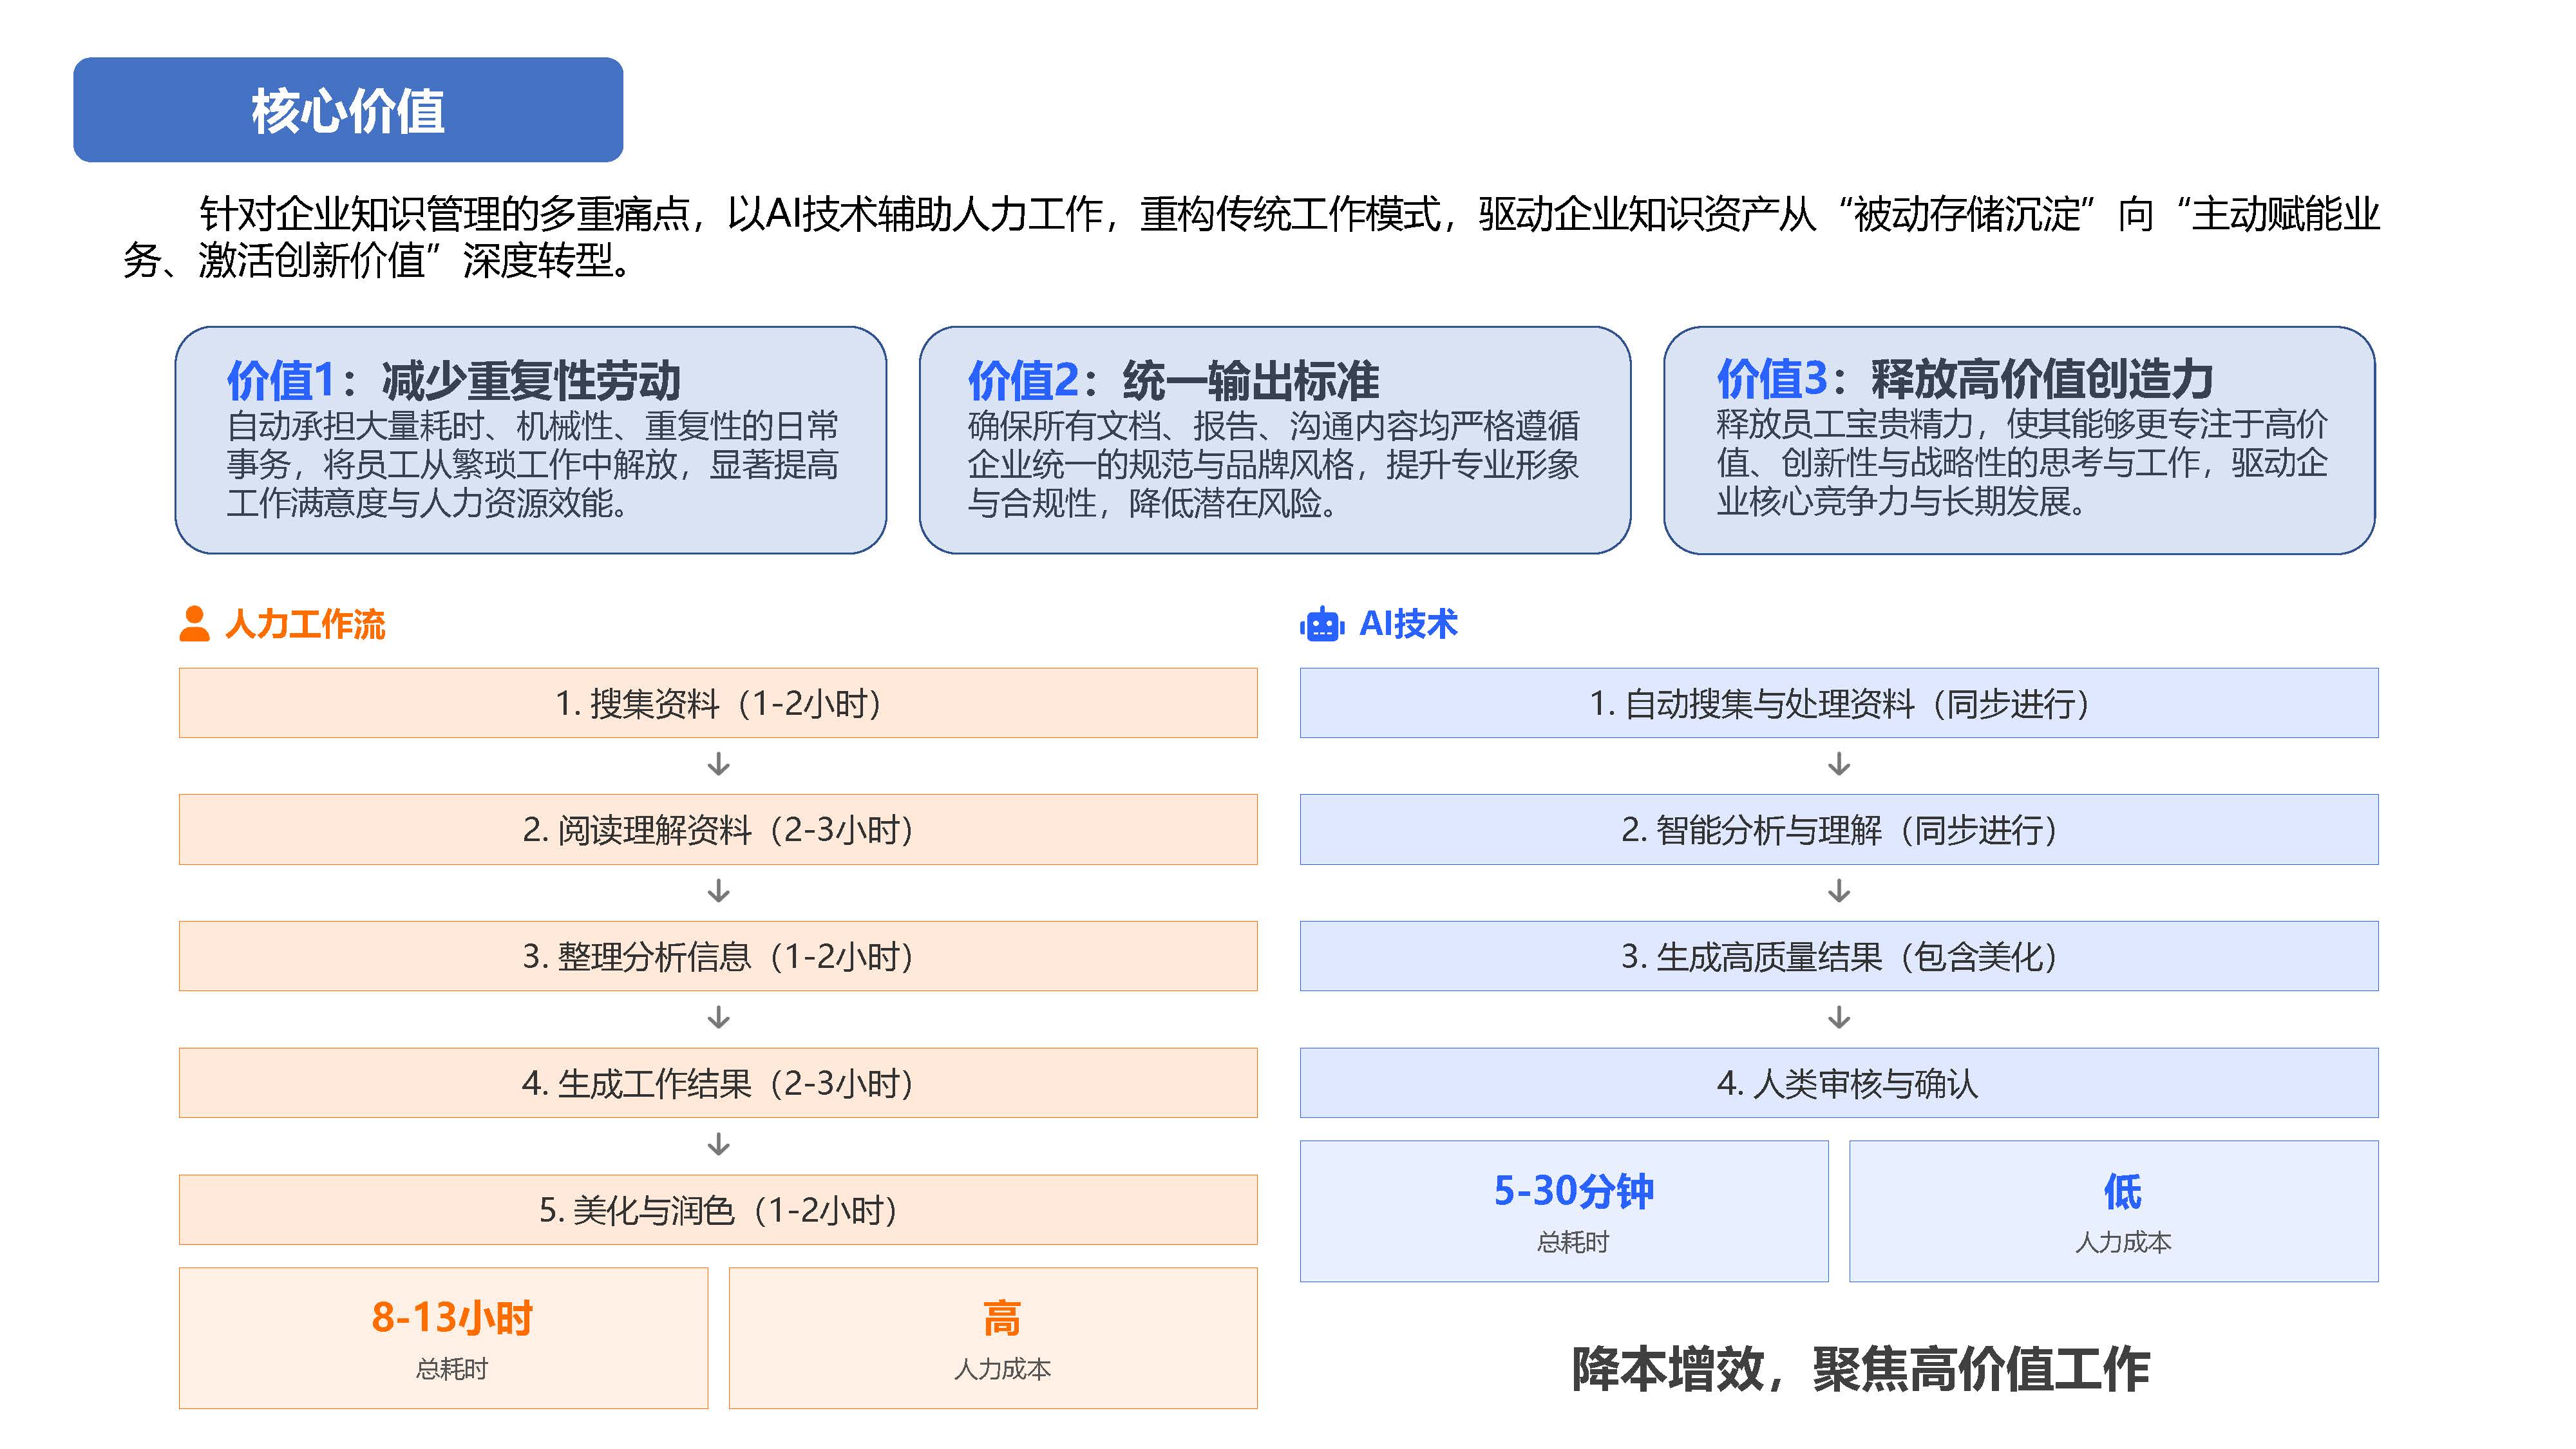Image resolution: width=2576 pixels, height=1449 pixels.
Task: Click step 4. 生成工作结果（2-3小时）
Action: tap(718, 1083)
